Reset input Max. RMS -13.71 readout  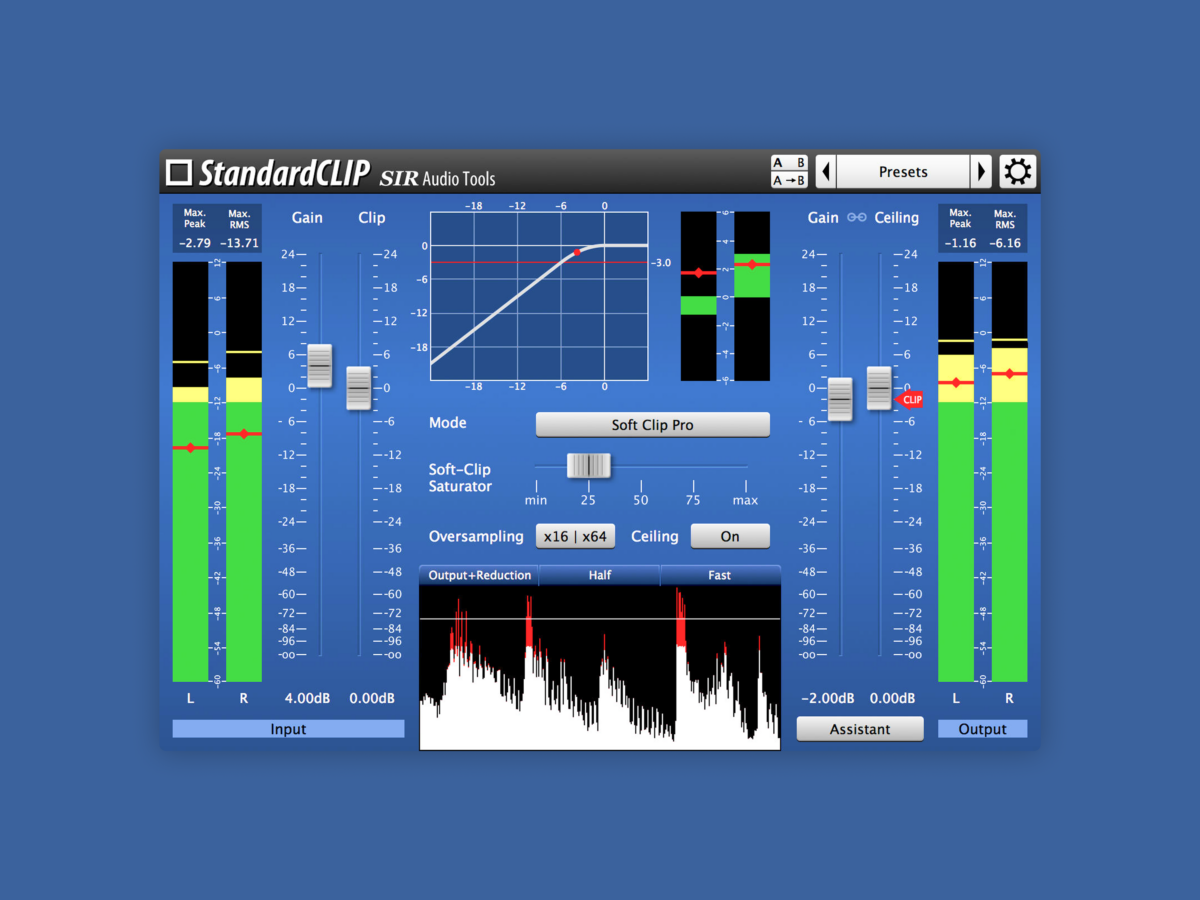240,243
